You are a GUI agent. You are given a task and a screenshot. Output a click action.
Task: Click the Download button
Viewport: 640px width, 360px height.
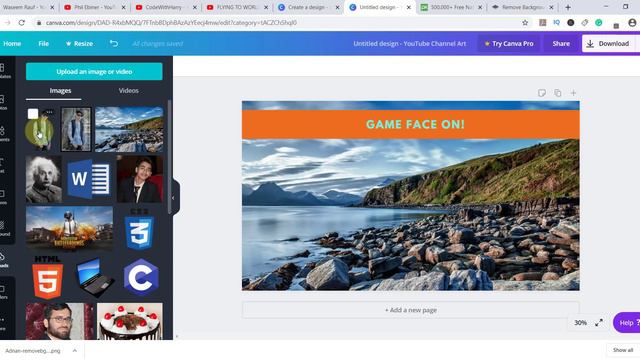608,43
